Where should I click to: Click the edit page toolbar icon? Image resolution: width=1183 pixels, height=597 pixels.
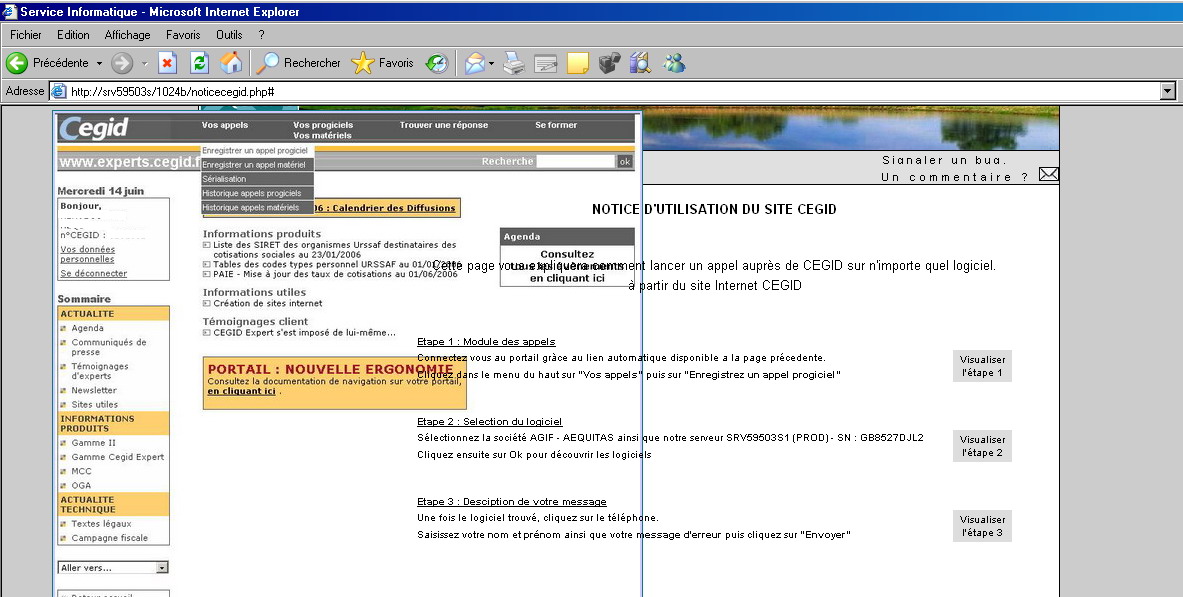[x=545, y=63]
